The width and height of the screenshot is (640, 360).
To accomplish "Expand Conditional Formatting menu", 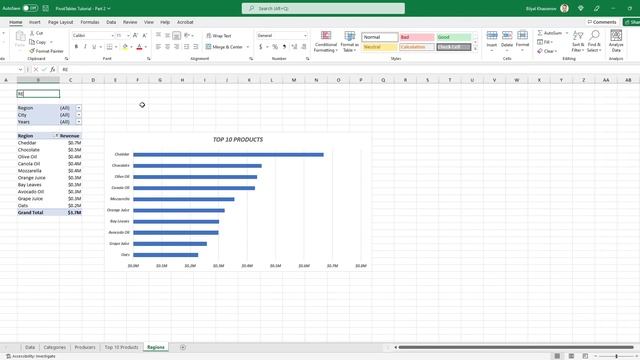I will coord(326,41).
